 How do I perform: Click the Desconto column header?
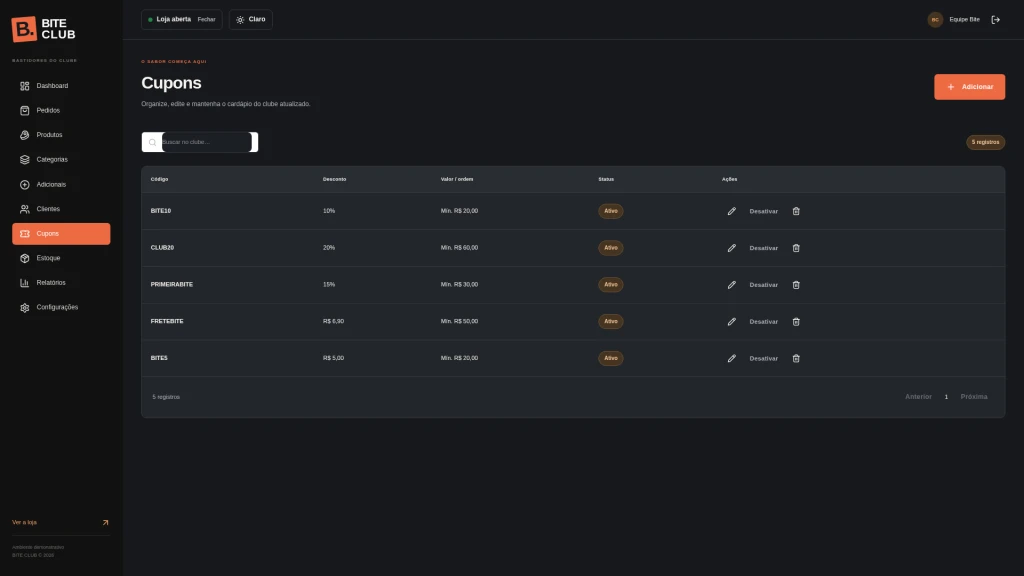click(x=334, y=179)
